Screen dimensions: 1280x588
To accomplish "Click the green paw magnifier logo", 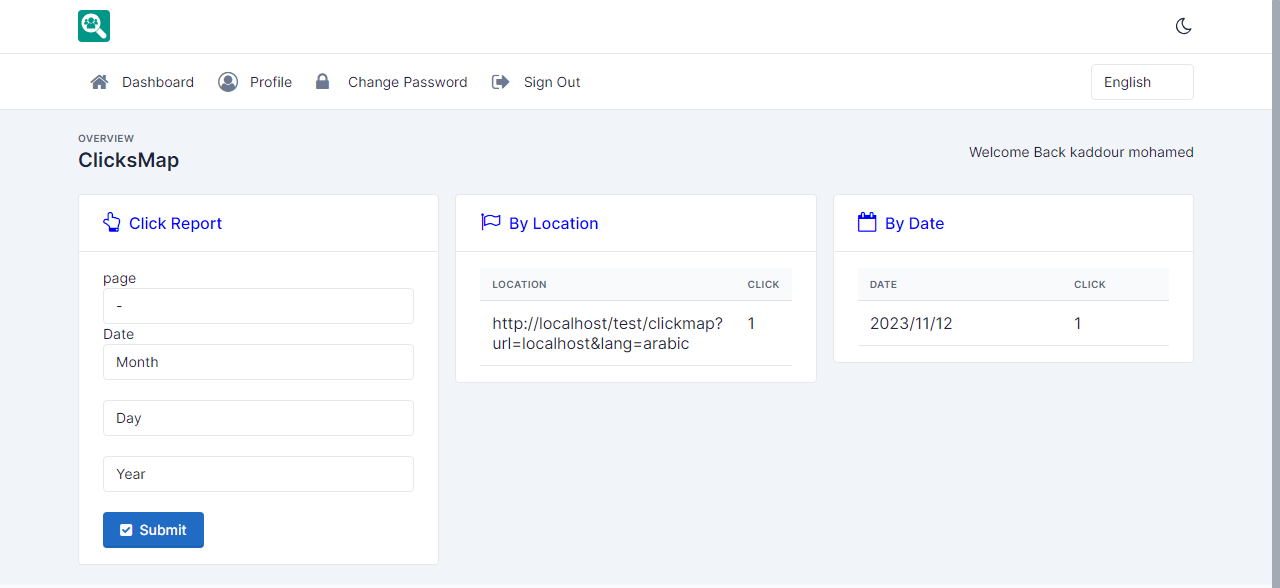I will click(94, 26).
